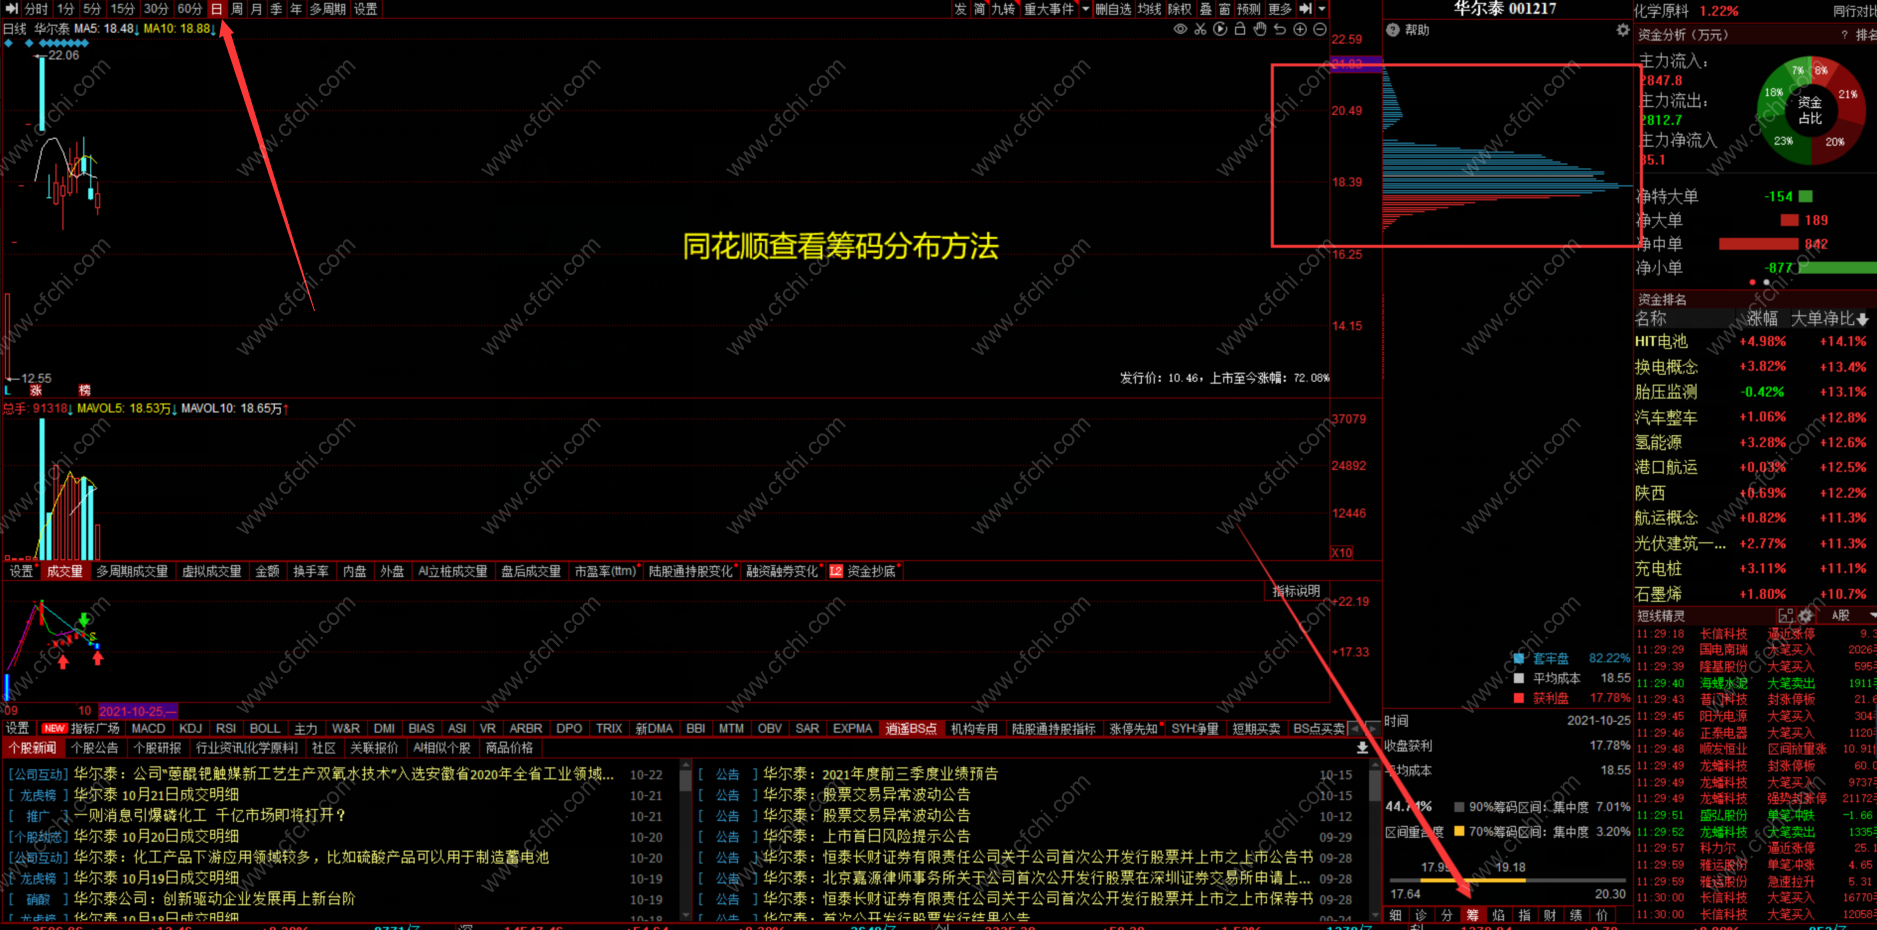The image size is (1877, 930).
Task: Click the pop-out window icon in 短线精灵 header
Action: pos(1786,616)
